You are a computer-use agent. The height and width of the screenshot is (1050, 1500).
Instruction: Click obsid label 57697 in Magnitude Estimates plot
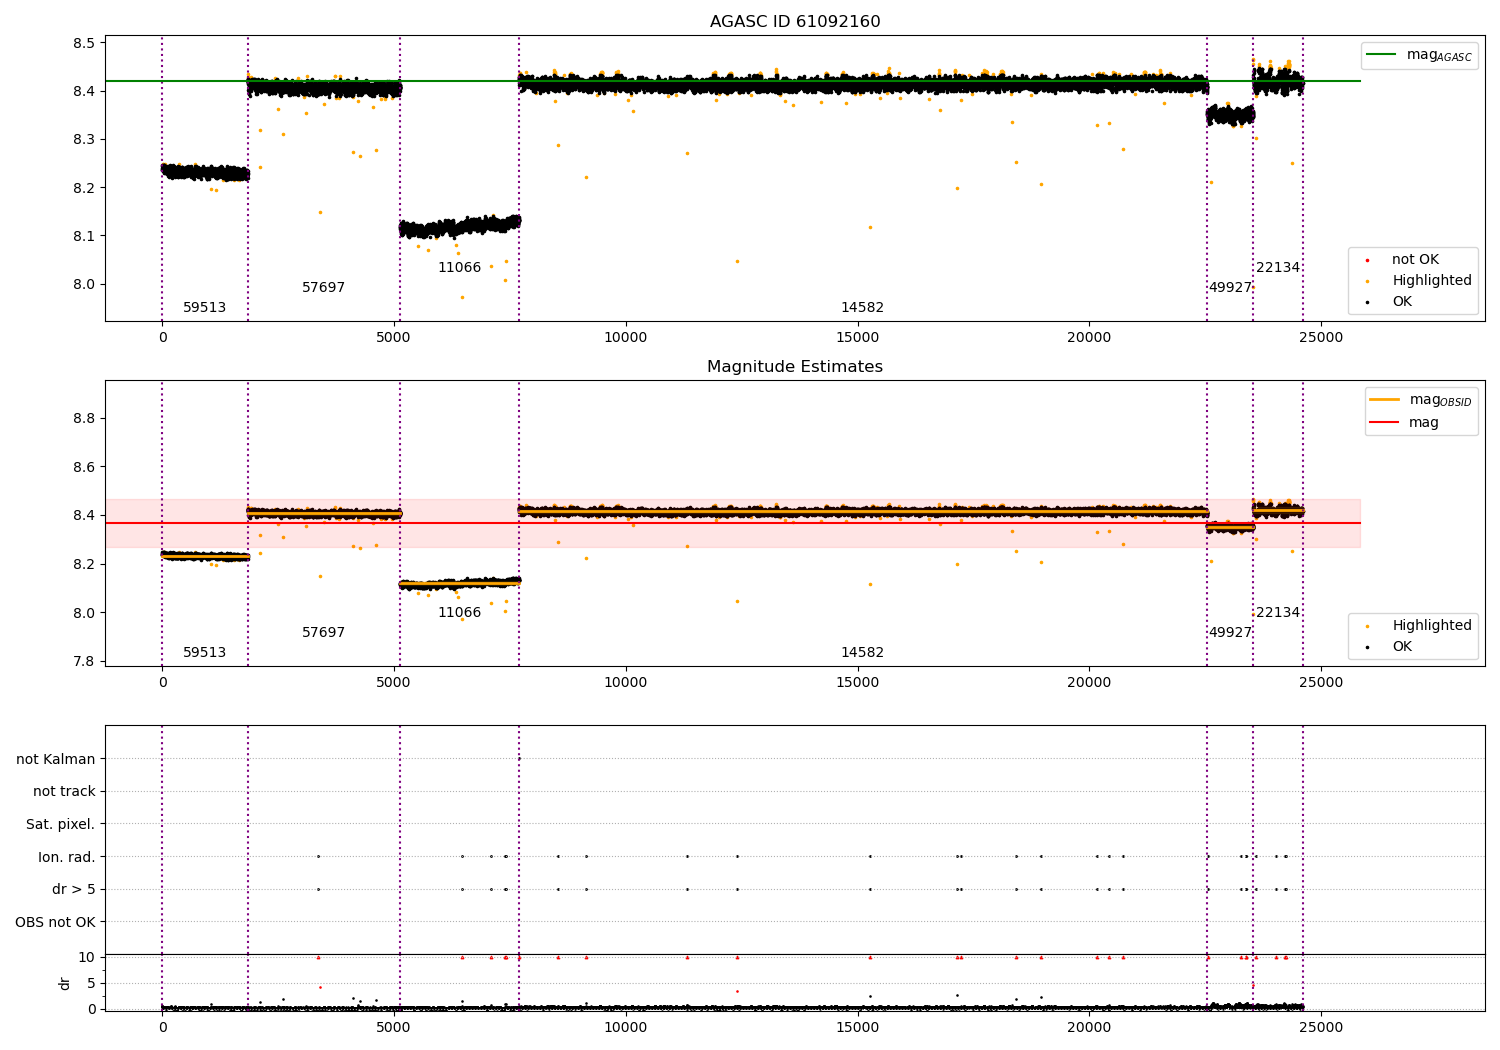click(x=323, y=633)
